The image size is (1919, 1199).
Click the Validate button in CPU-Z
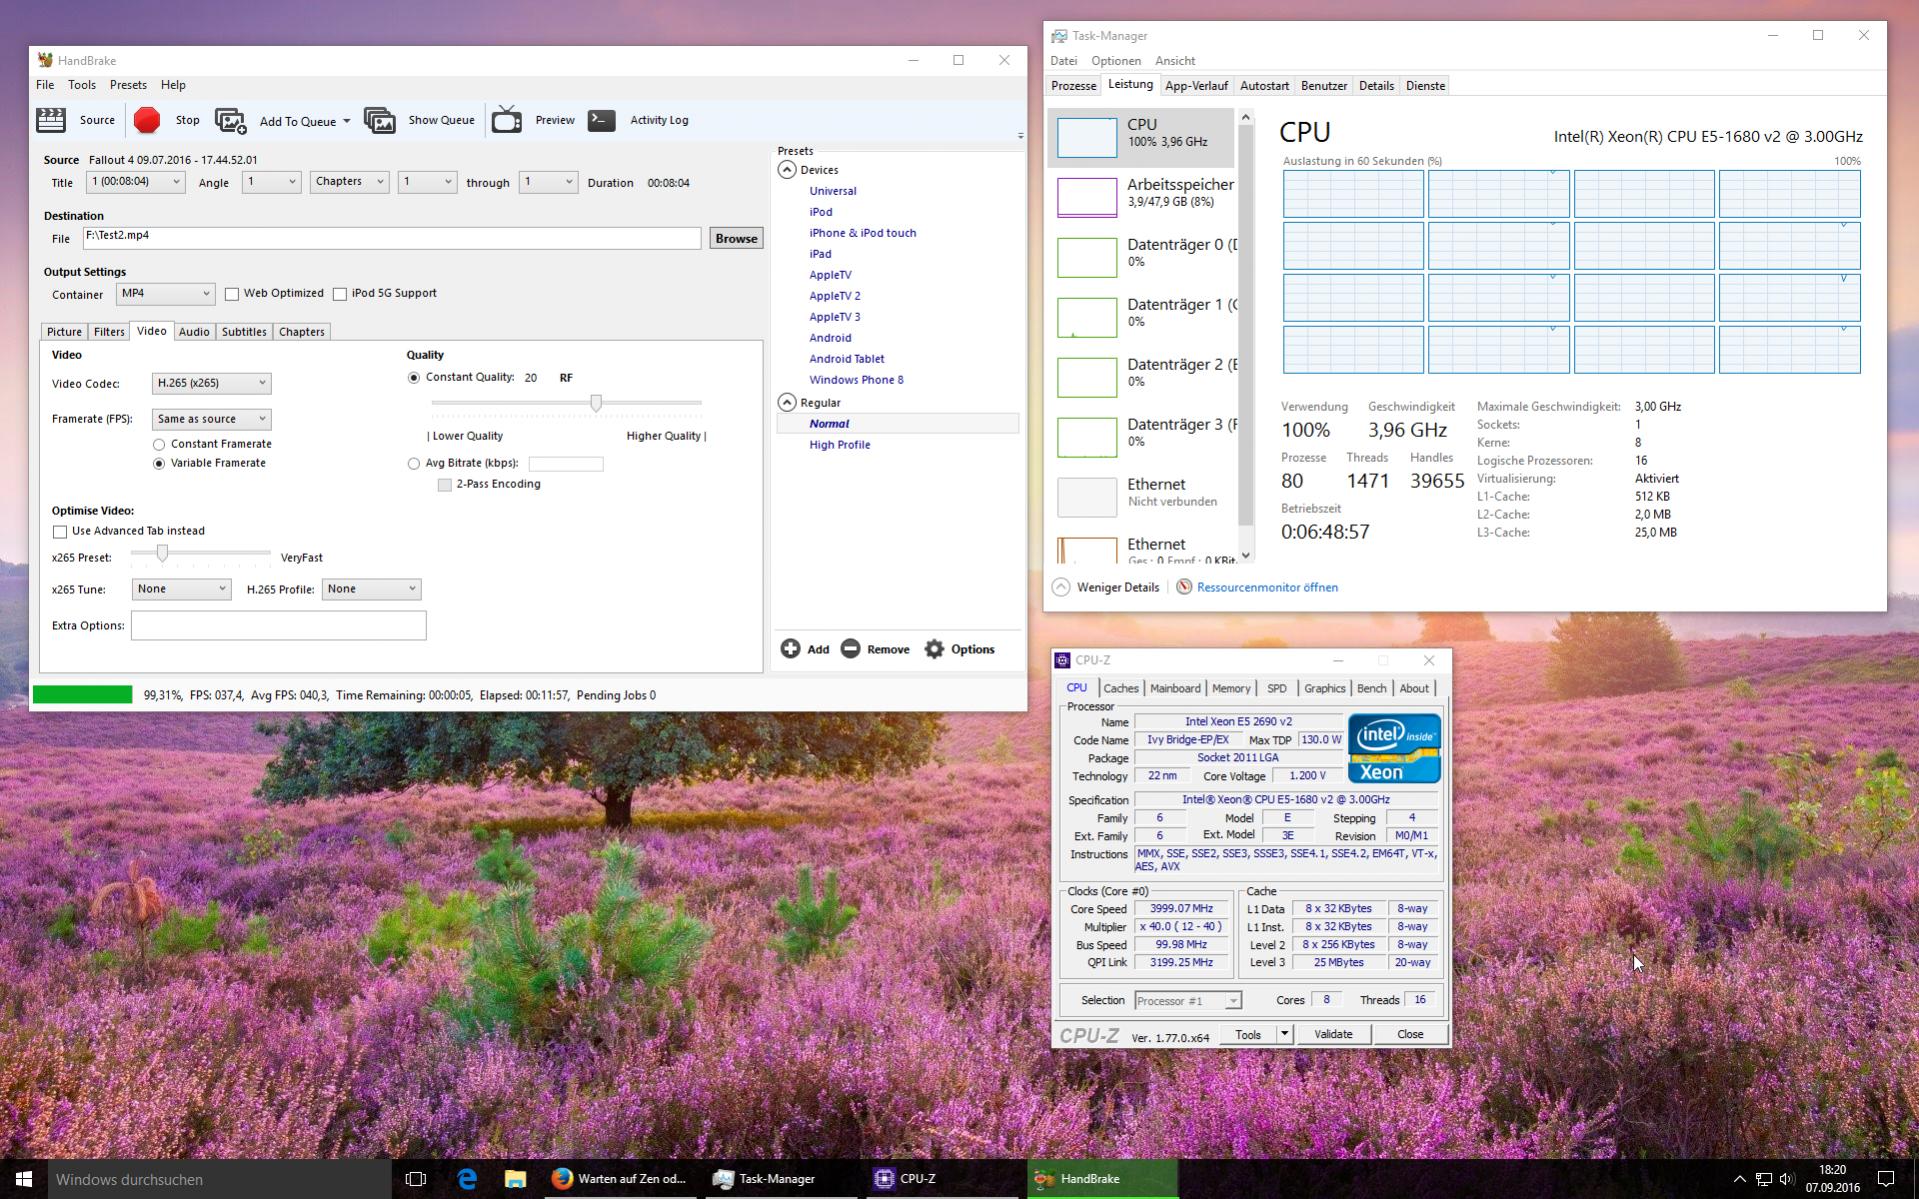pos(1333,1034)
